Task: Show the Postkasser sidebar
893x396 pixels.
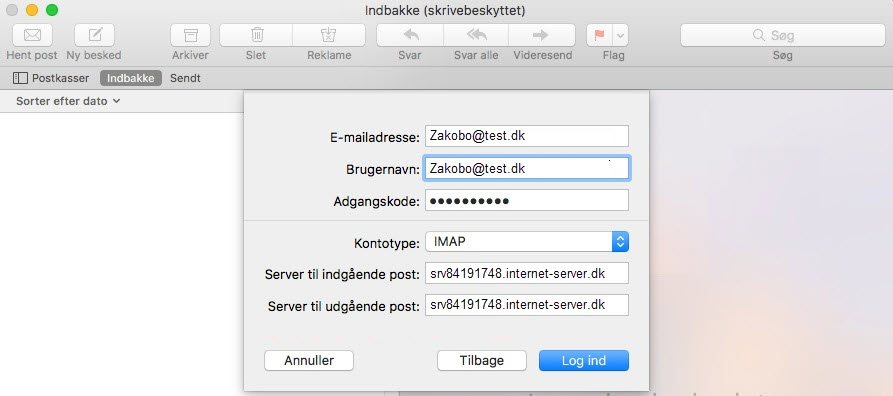Action: click(51, 78)
